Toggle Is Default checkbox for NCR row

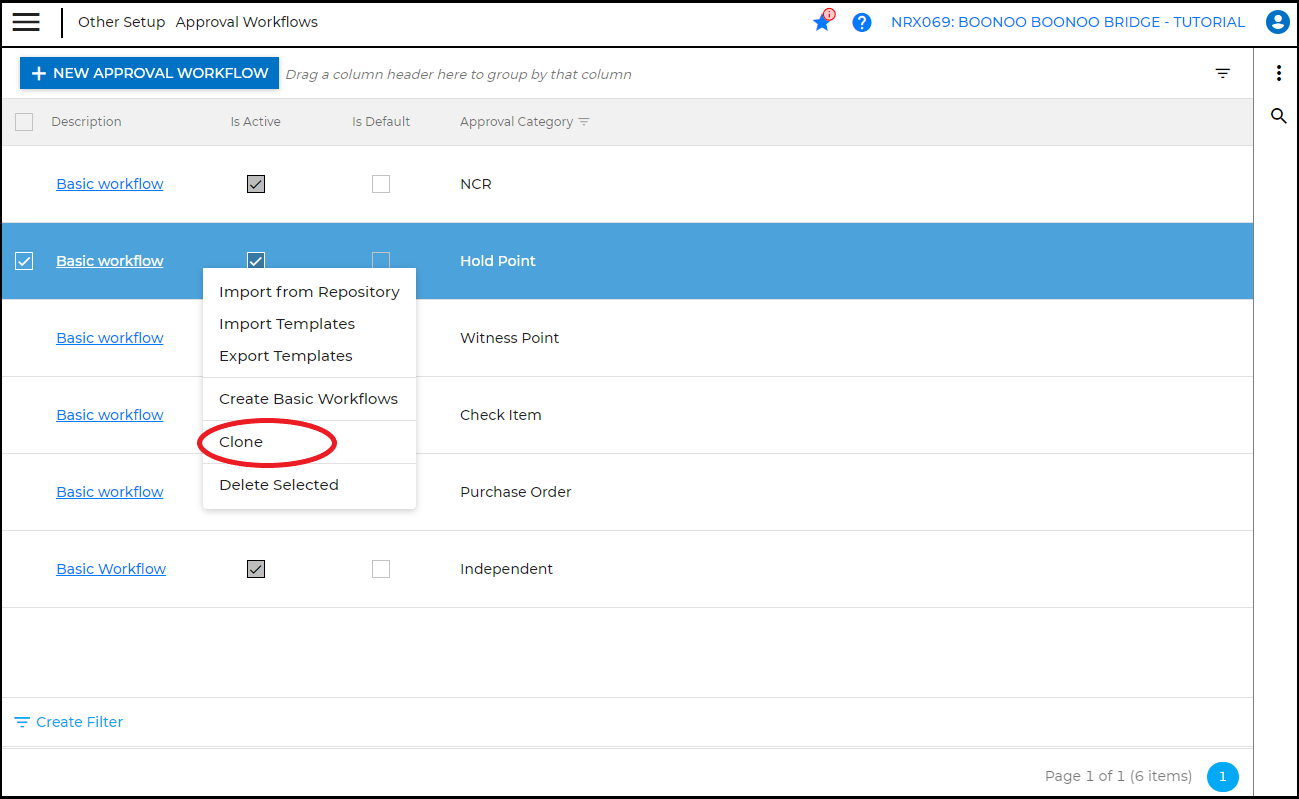point(381,184)
